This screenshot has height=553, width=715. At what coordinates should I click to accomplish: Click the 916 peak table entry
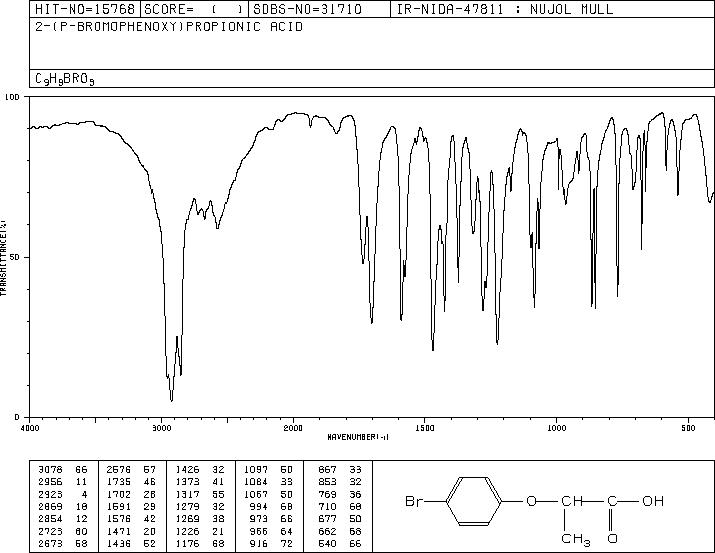pos(259,544)
